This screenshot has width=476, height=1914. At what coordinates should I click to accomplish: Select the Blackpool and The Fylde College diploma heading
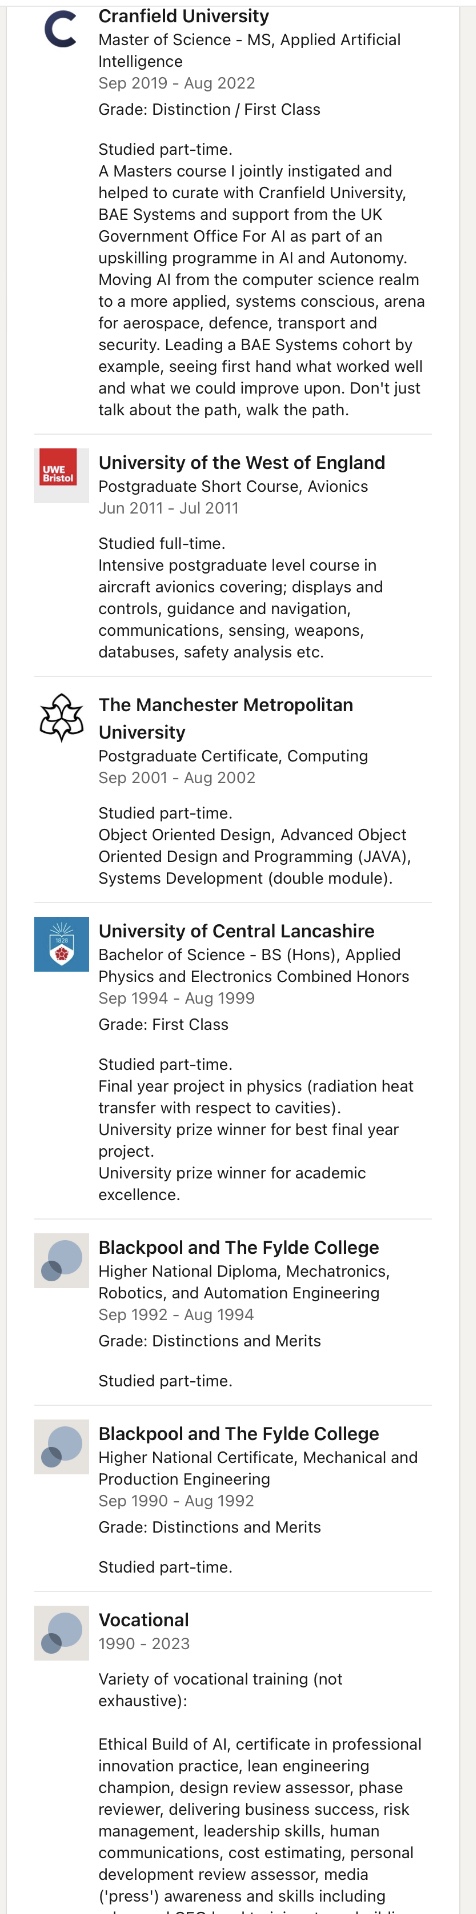click(x=239, y=1247)
